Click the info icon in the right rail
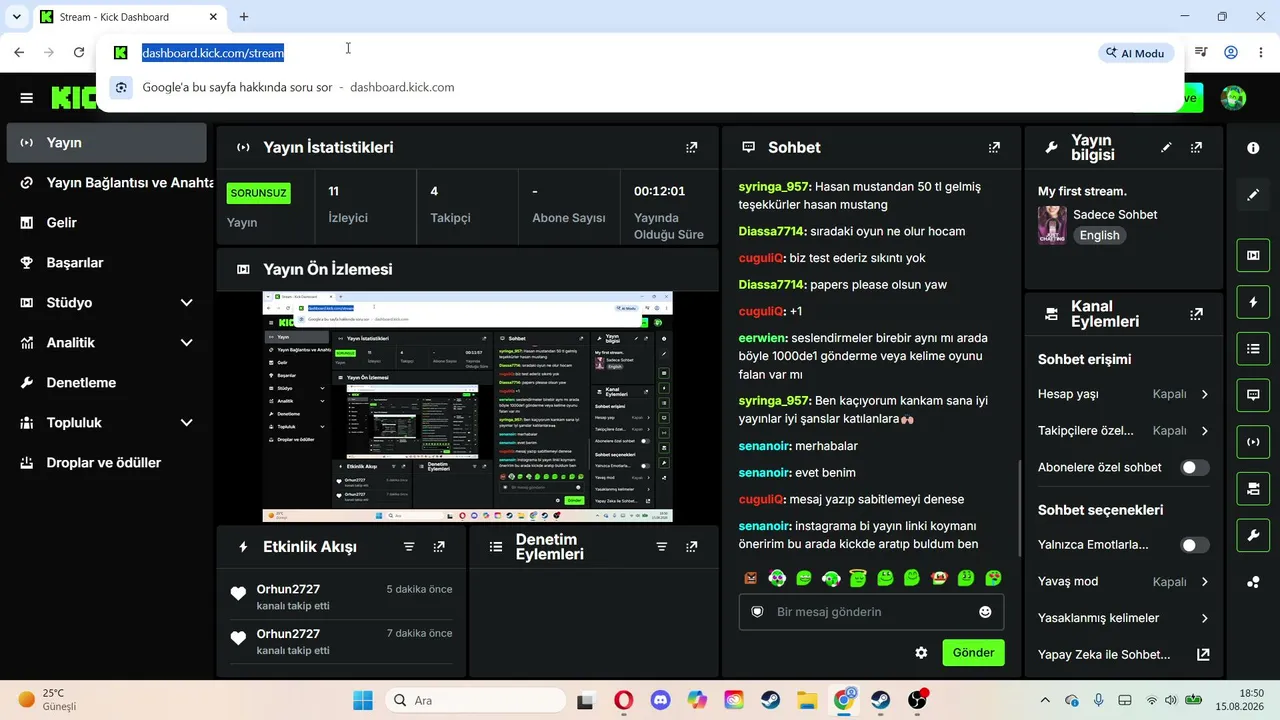Image resolution: width=1280 pixels, height=720 pixels. click(1253, 148)
